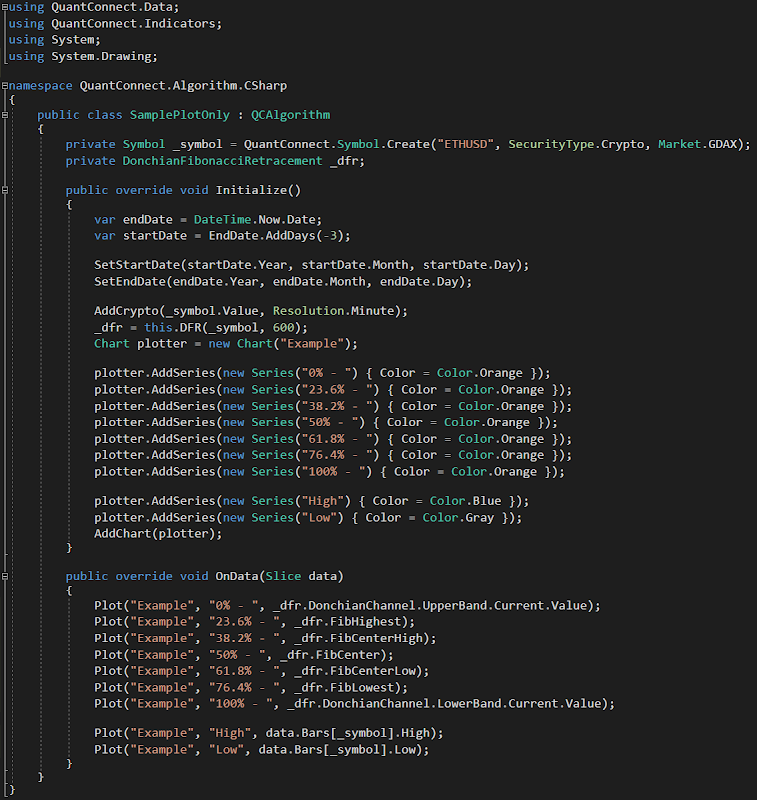Click the QuantConnect.Indicators using line
Screen dimensions: 757x800
(115, 23)
